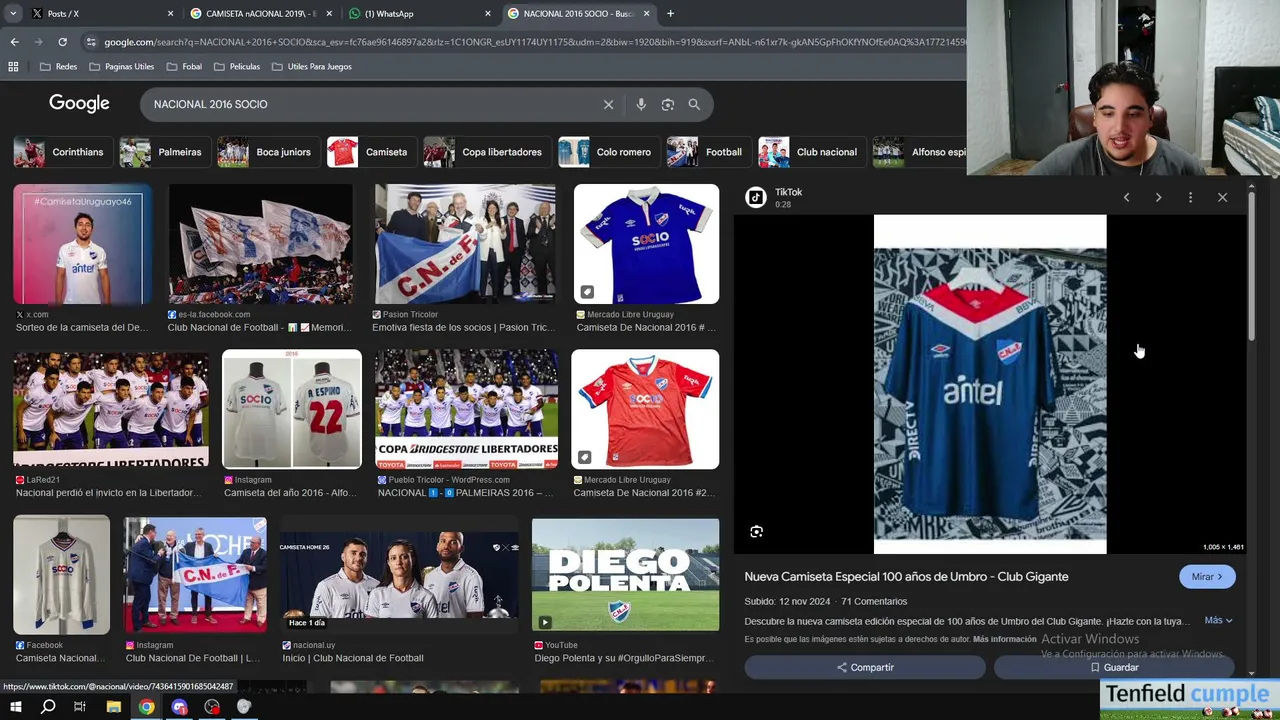Click Lens search icon on preview image
Image resolution: width=1280 pixels, height=720 pixels.
click(756, 532)
